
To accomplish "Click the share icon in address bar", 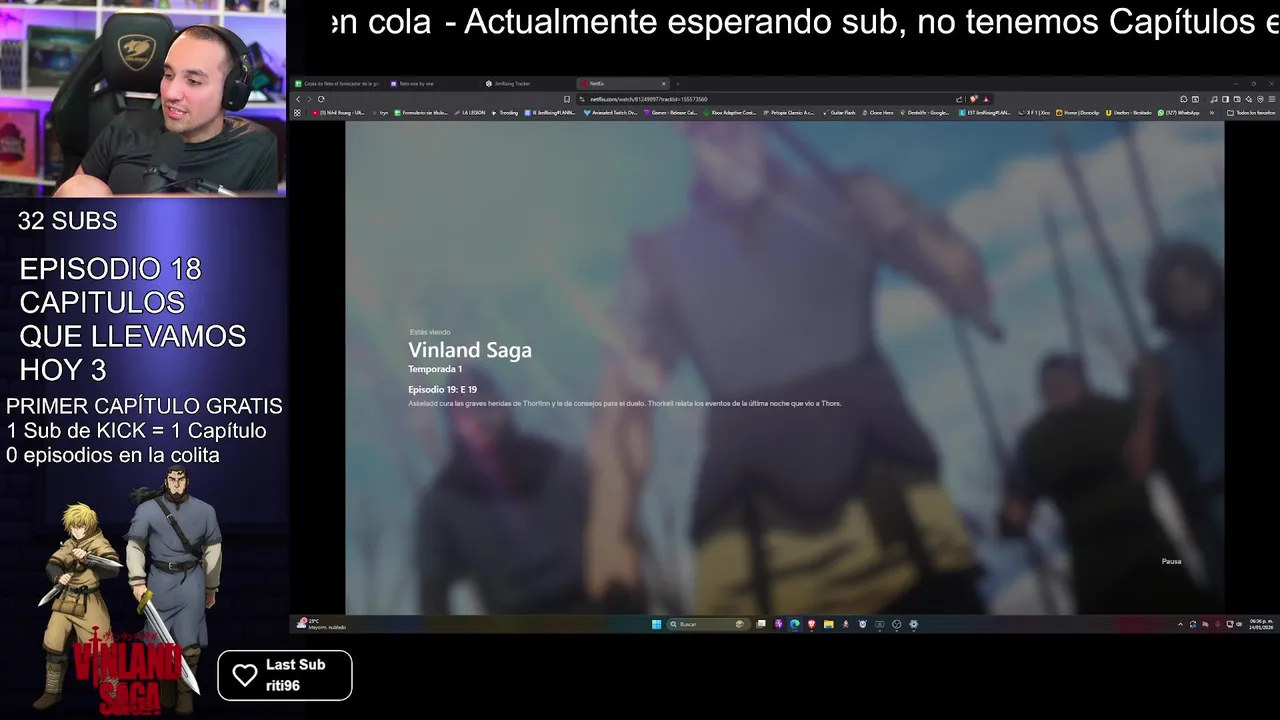I will point(959,99).
